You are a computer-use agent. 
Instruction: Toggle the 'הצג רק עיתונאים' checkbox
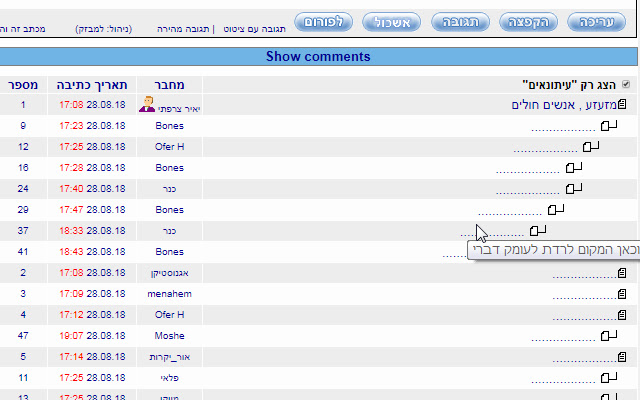(x=626, y=85)
